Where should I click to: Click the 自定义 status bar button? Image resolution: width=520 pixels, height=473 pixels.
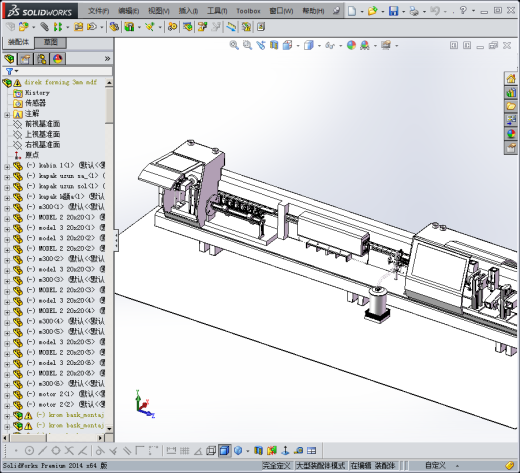click(x=435, y=465)
